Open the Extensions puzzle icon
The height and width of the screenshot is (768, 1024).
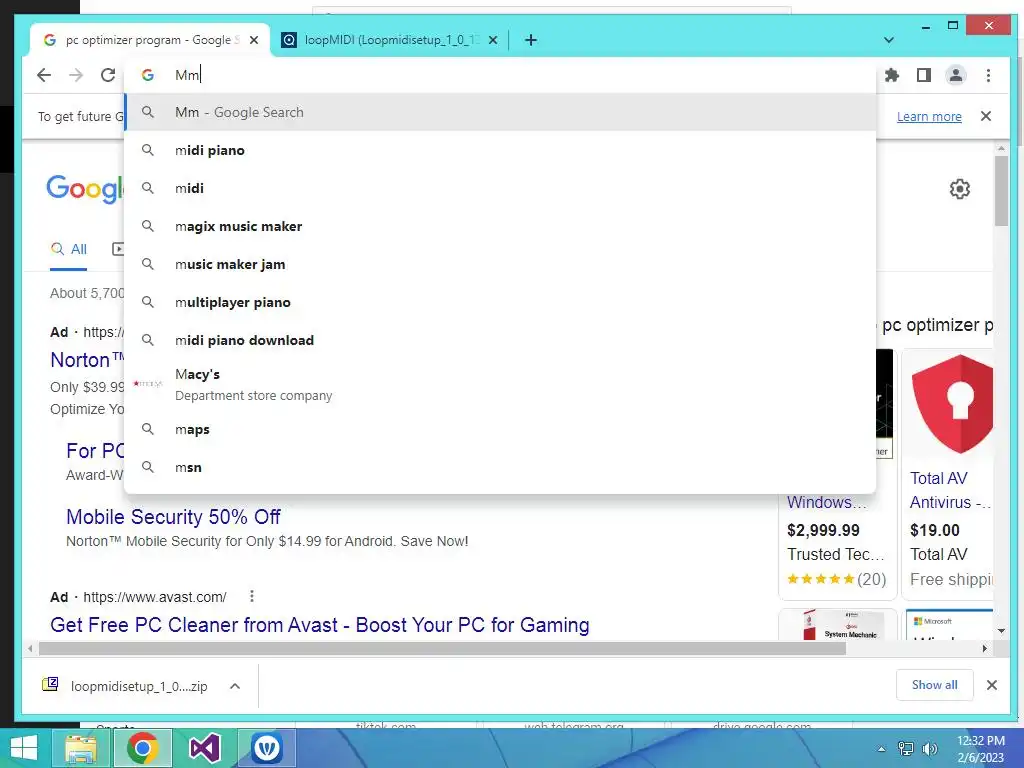point(891,75)
